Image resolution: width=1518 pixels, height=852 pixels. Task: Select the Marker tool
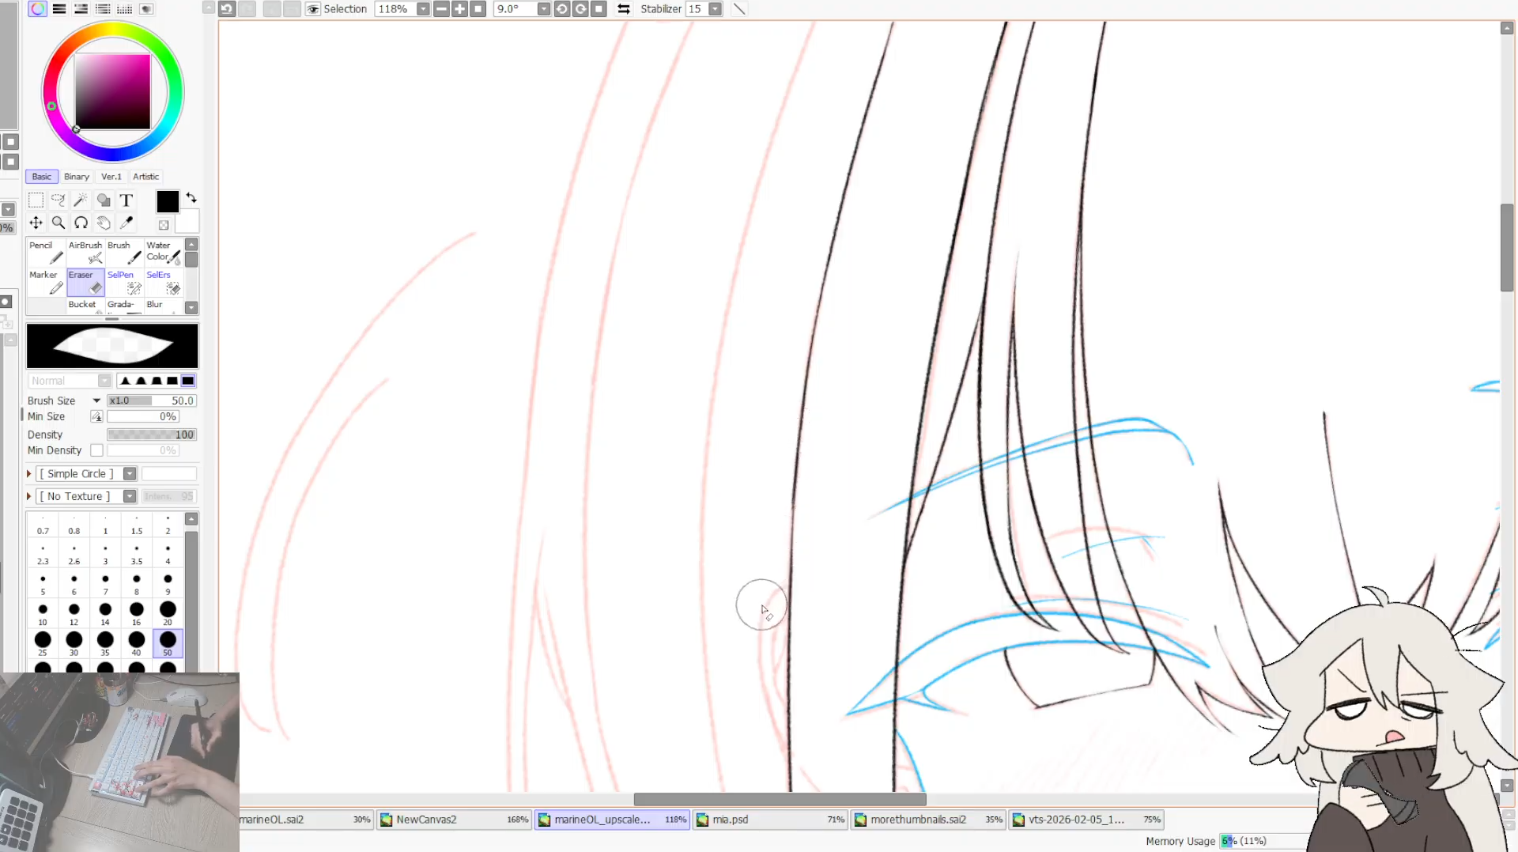[46, 282]
